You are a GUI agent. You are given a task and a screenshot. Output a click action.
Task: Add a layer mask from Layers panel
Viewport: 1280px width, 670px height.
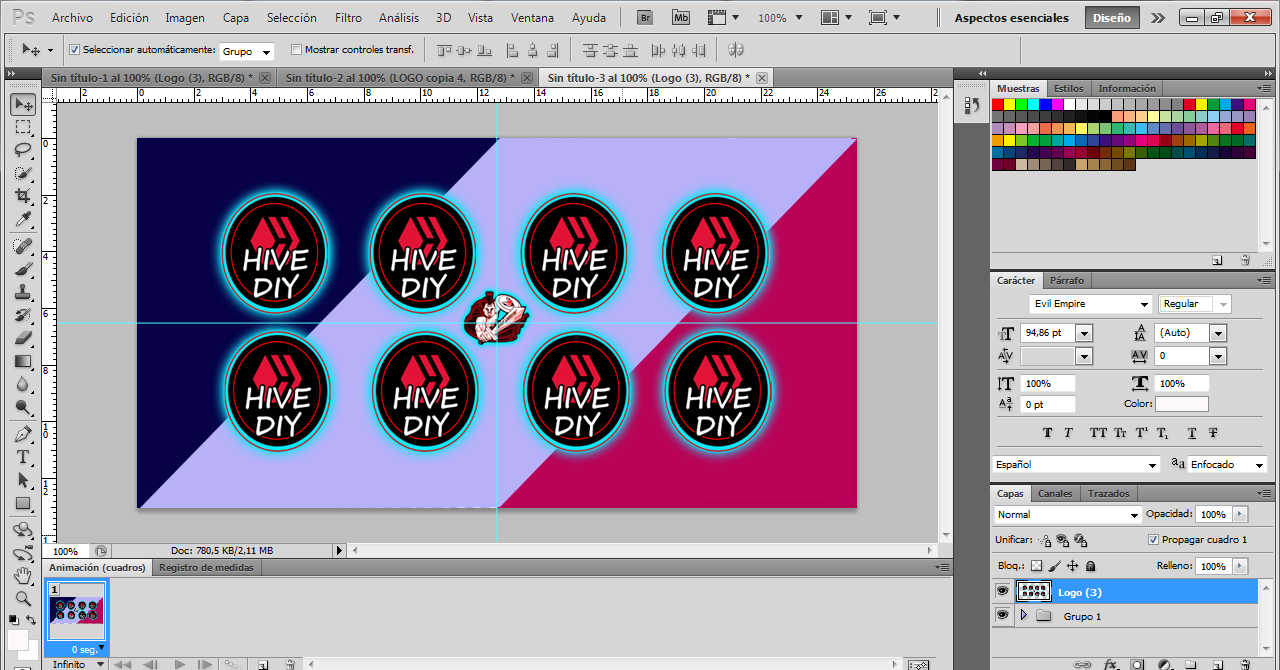tap(1137, 663)
